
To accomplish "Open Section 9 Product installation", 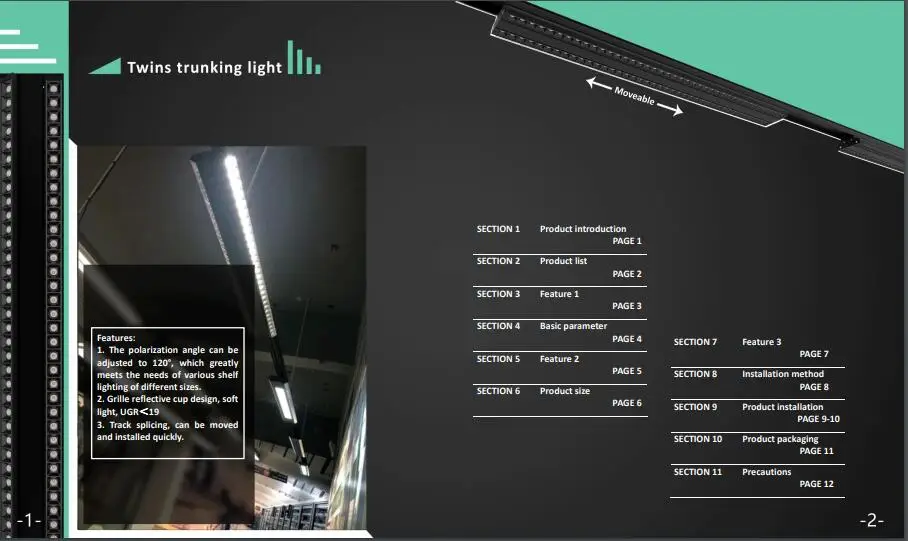I will (782, 407).
